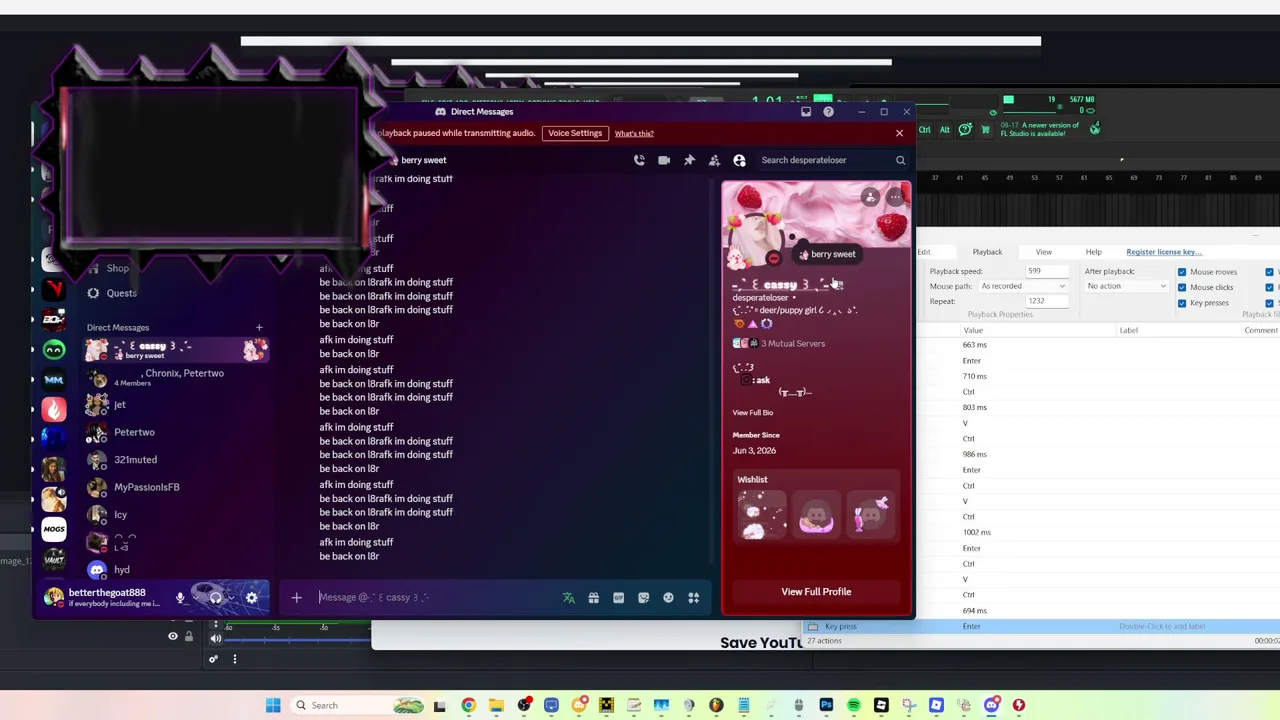This screenshot has width=1280, height=720.
Task: Select the middle wishlist item thumbnail
Action: tap(816, 515)
